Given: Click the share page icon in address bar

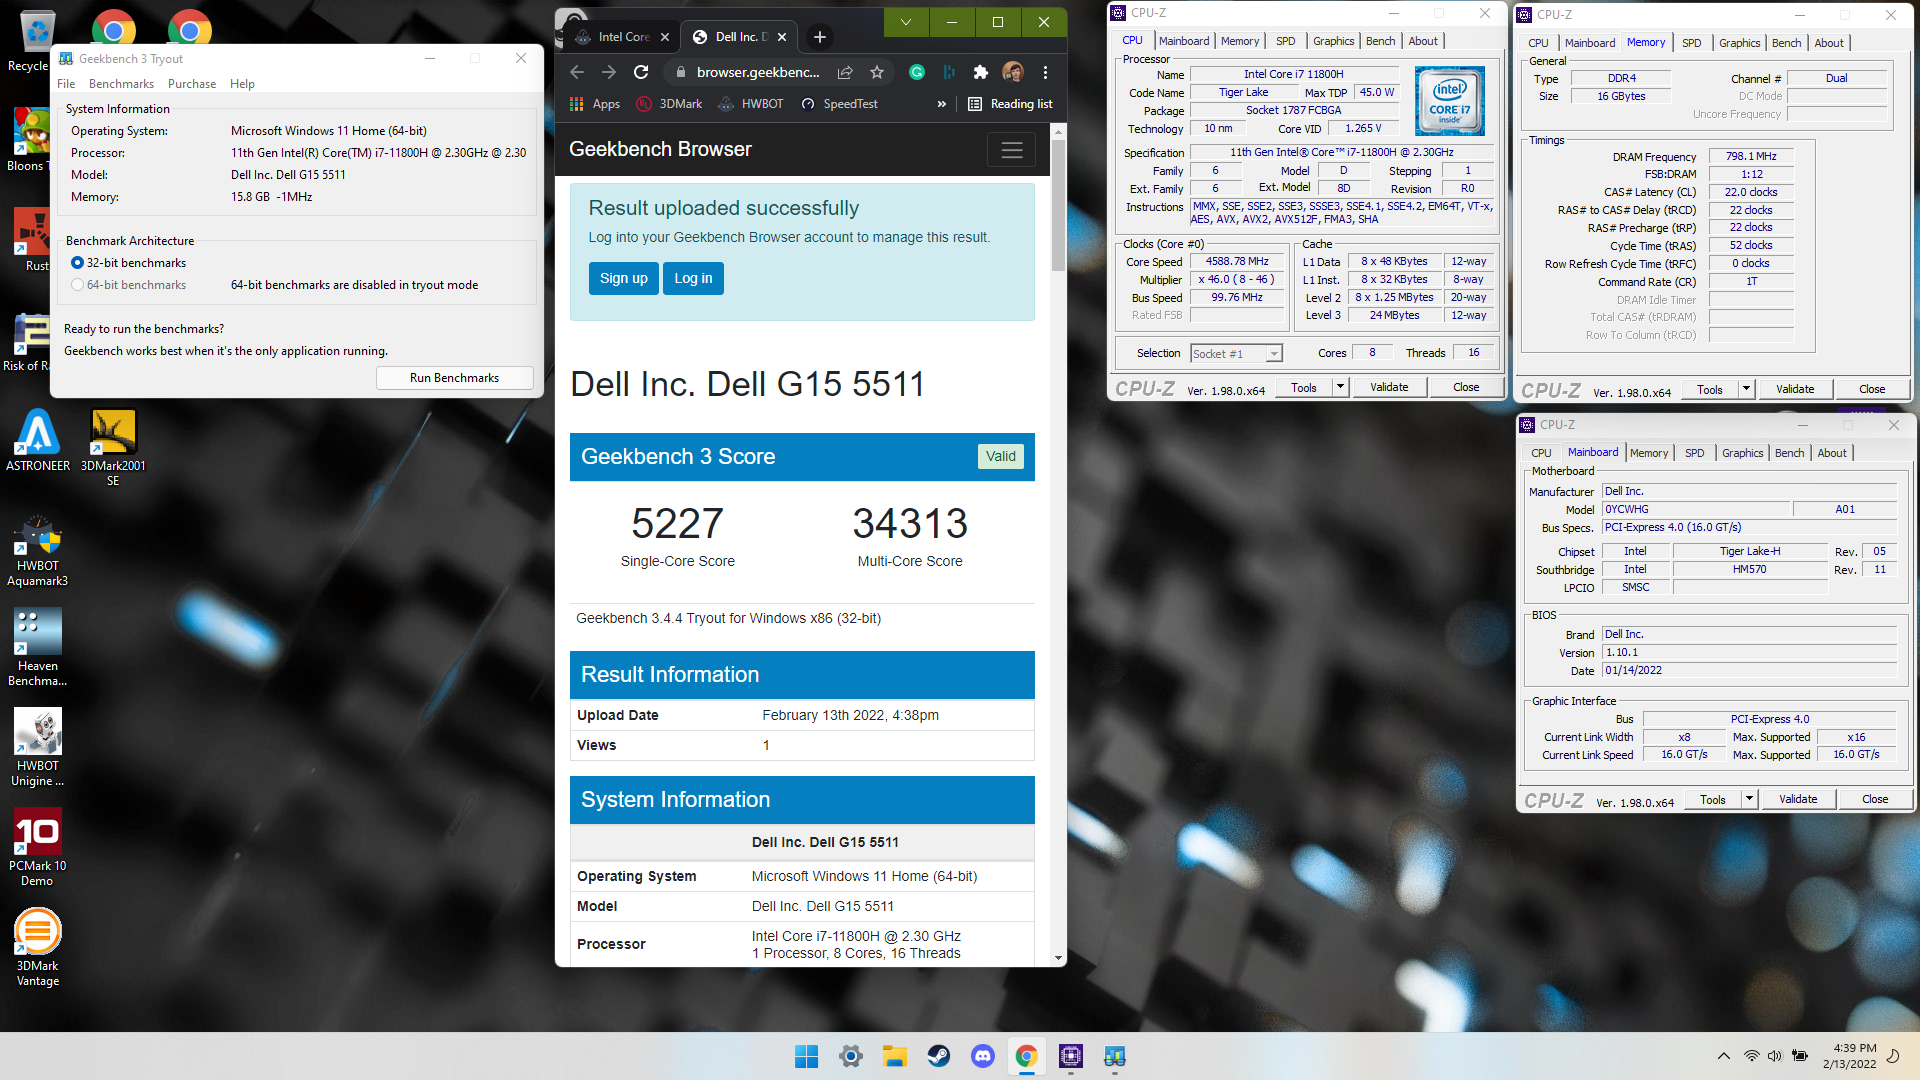Looking at the screenshot, I should [x=845, y=72].
